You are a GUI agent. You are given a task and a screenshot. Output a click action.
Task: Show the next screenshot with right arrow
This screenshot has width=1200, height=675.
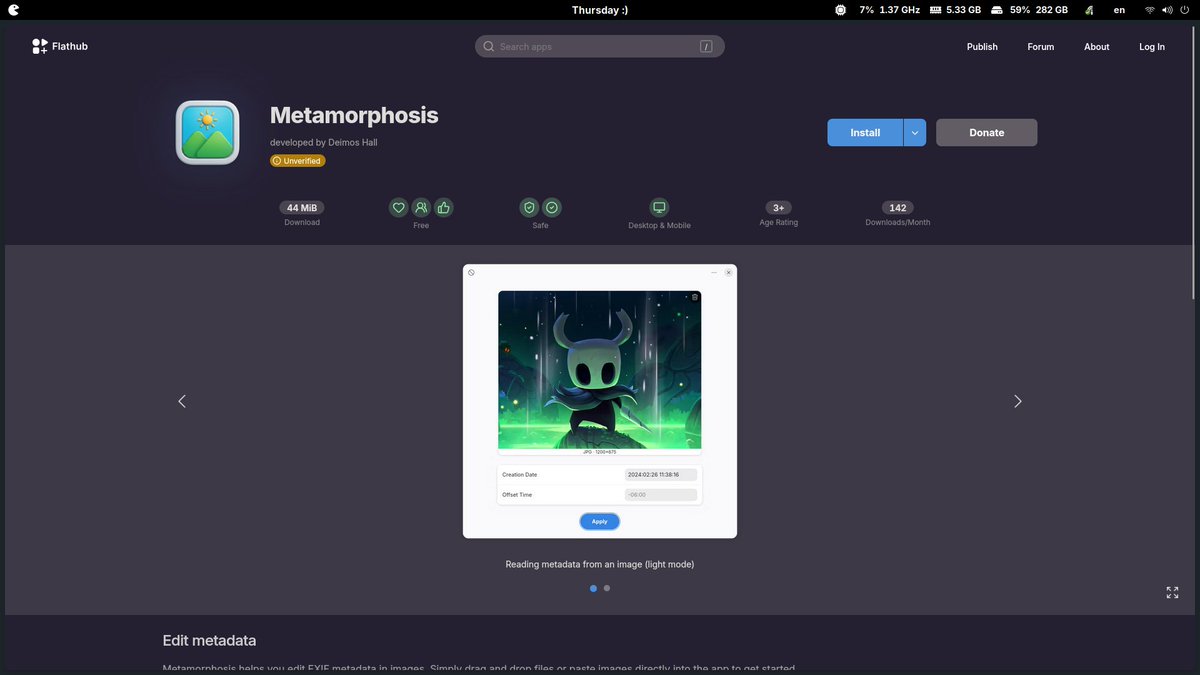(1018, 401)
